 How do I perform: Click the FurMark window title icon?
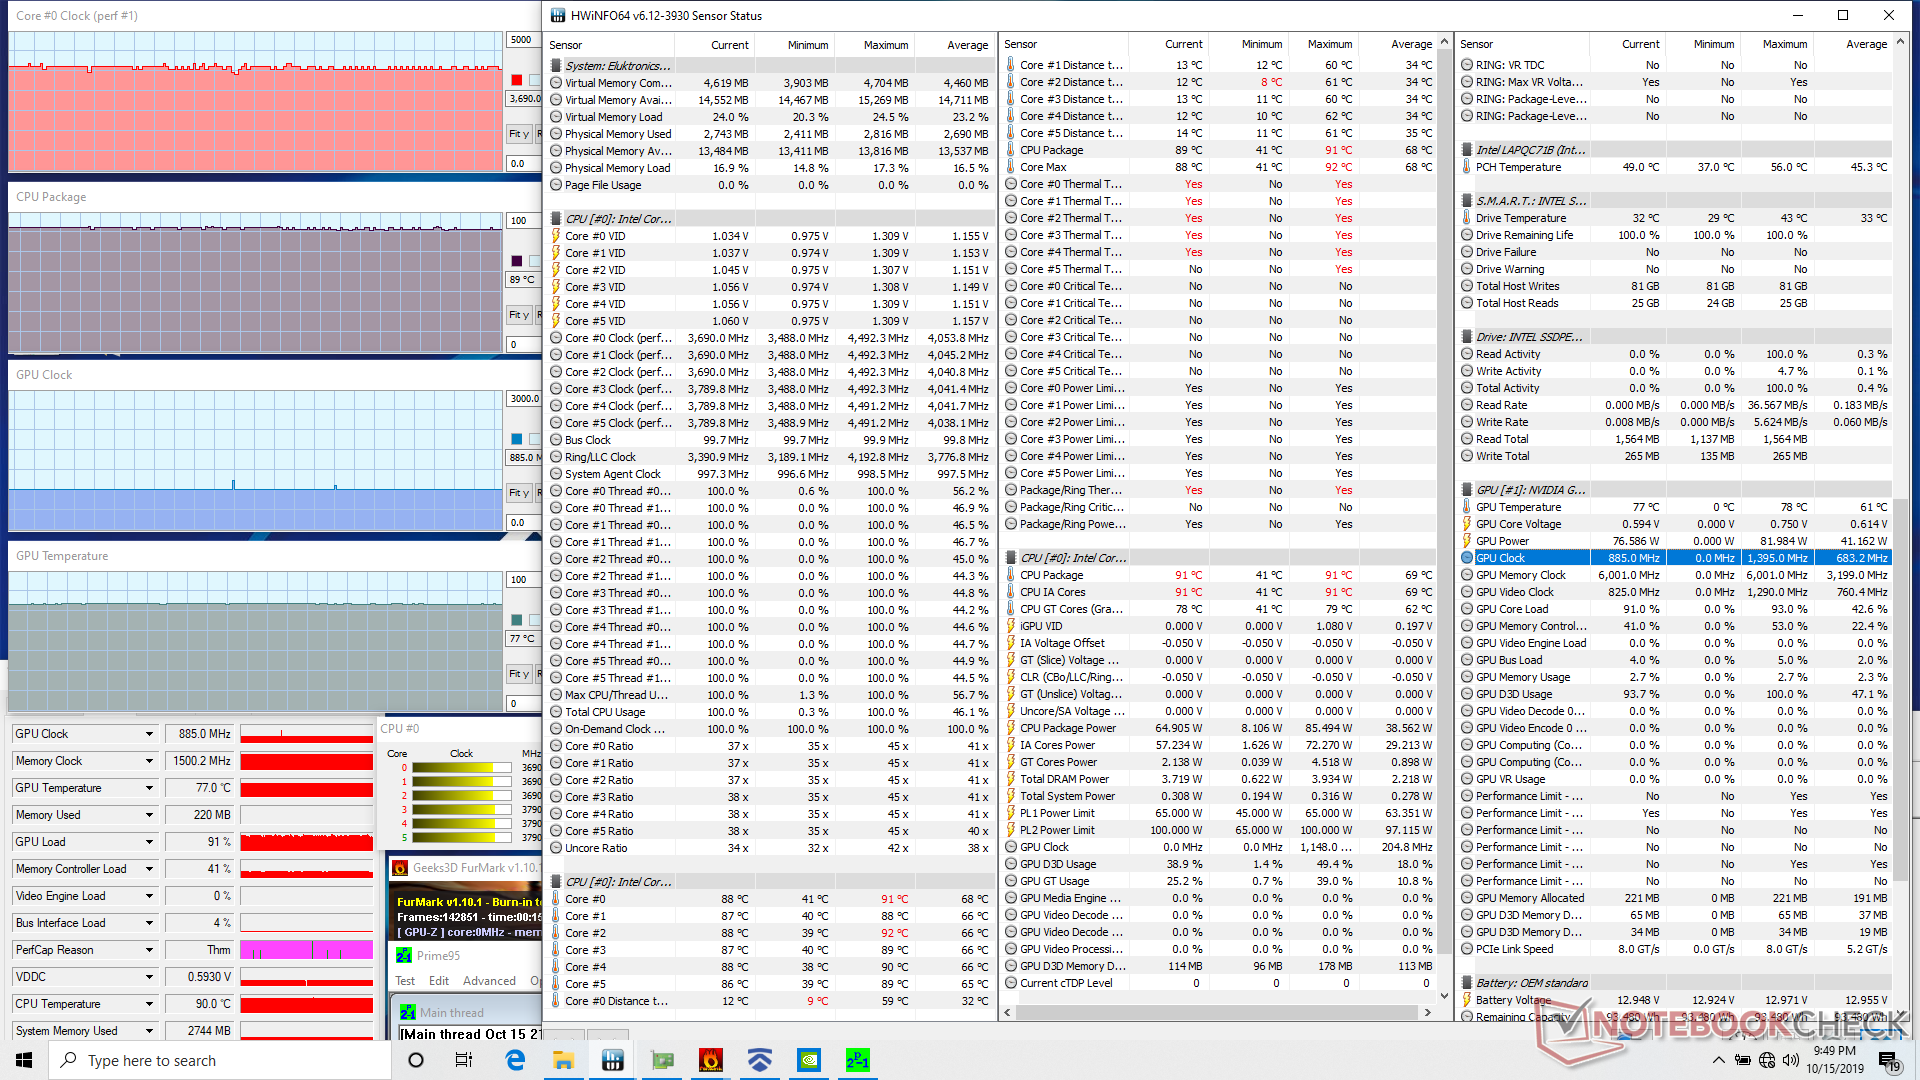point(400,868)
